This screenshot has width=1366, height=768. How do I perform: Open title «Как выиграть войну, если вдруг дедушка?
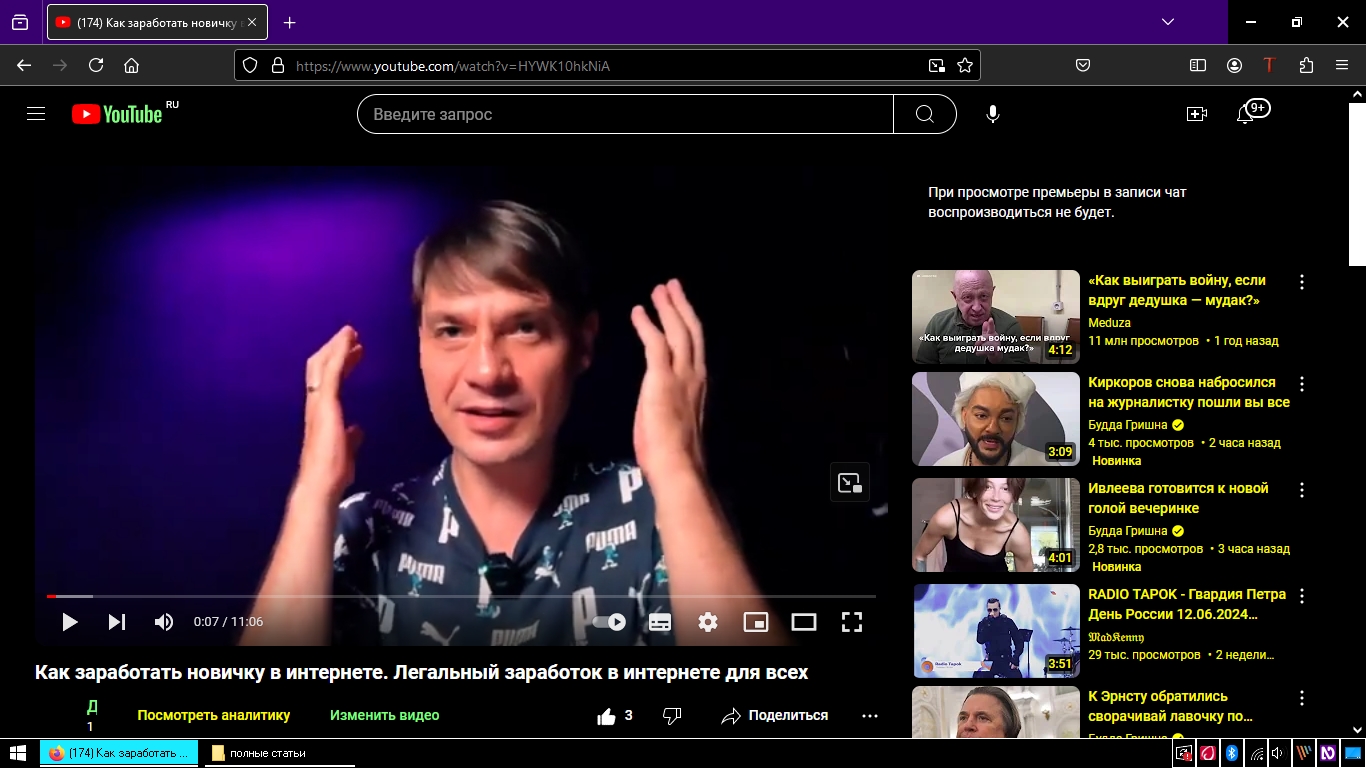click(x=1177, y=290)
